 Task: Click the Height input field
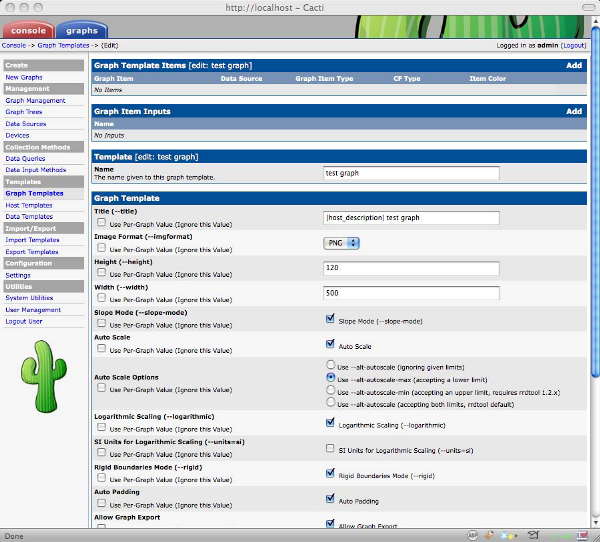[411, 268]
